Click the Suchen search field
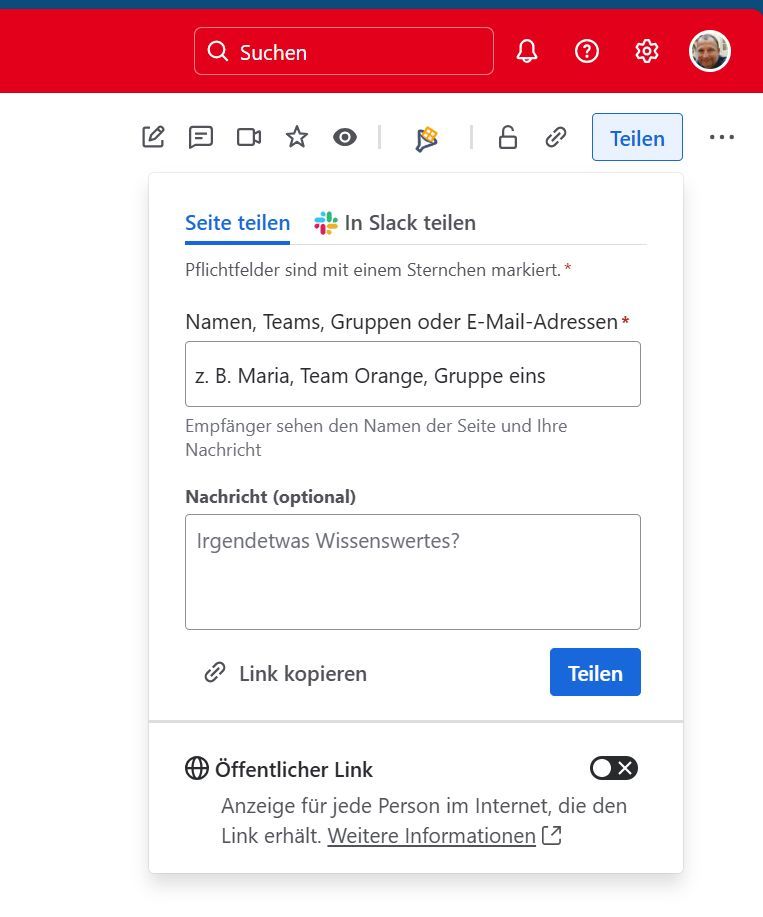This screenshot has width=763, height=917. pos(343,51)
